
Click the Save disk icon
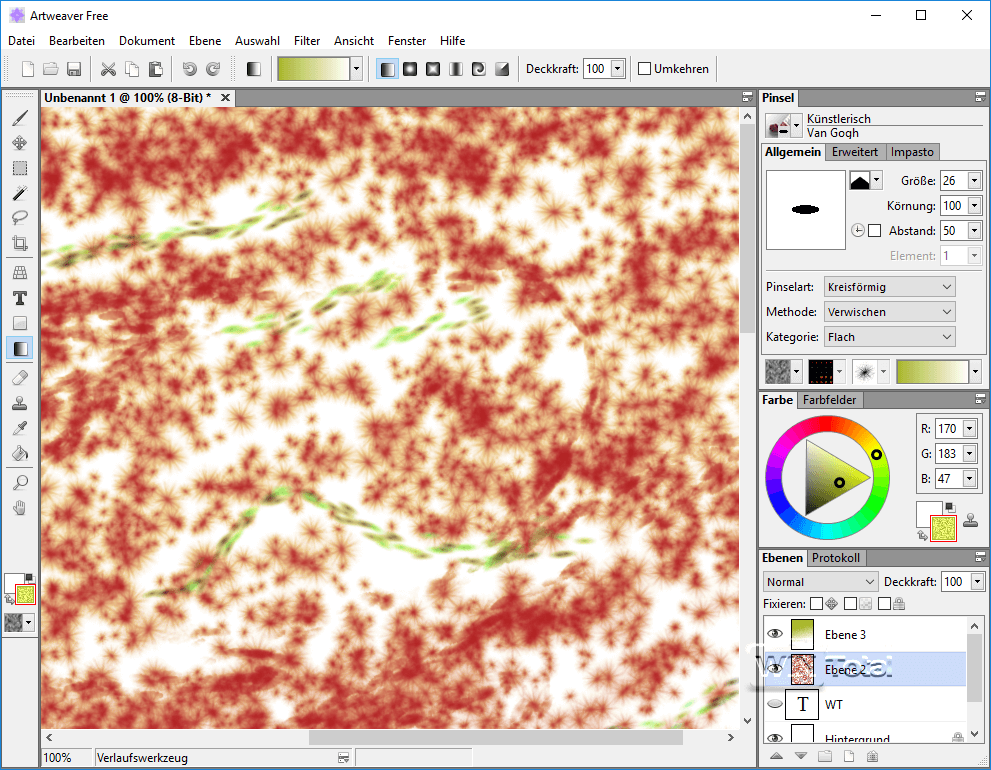pyautogui.click(x=74, y=69)
